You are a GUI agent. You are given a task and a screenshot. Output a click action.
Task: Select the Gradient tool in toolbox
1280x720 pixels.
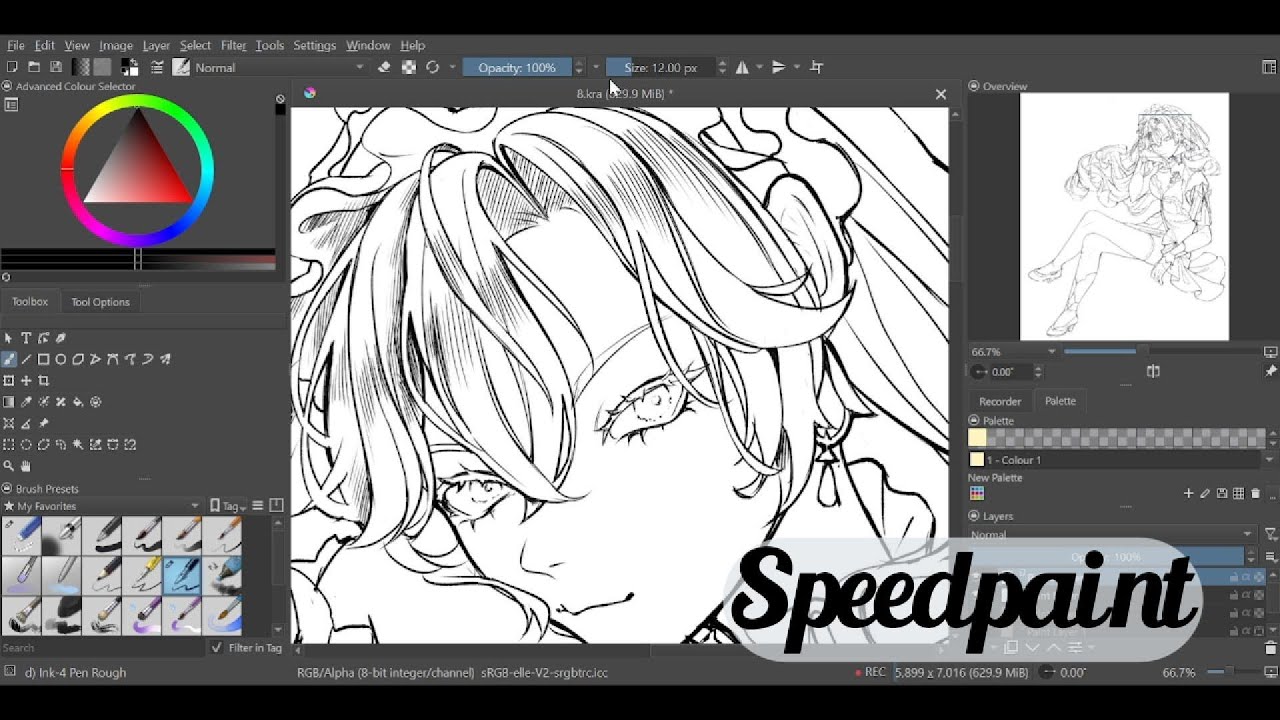click(9, 402)
